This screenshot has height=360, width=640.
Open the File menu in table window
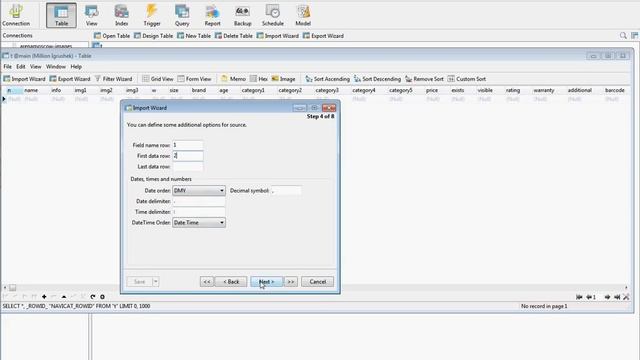(7, 67)
